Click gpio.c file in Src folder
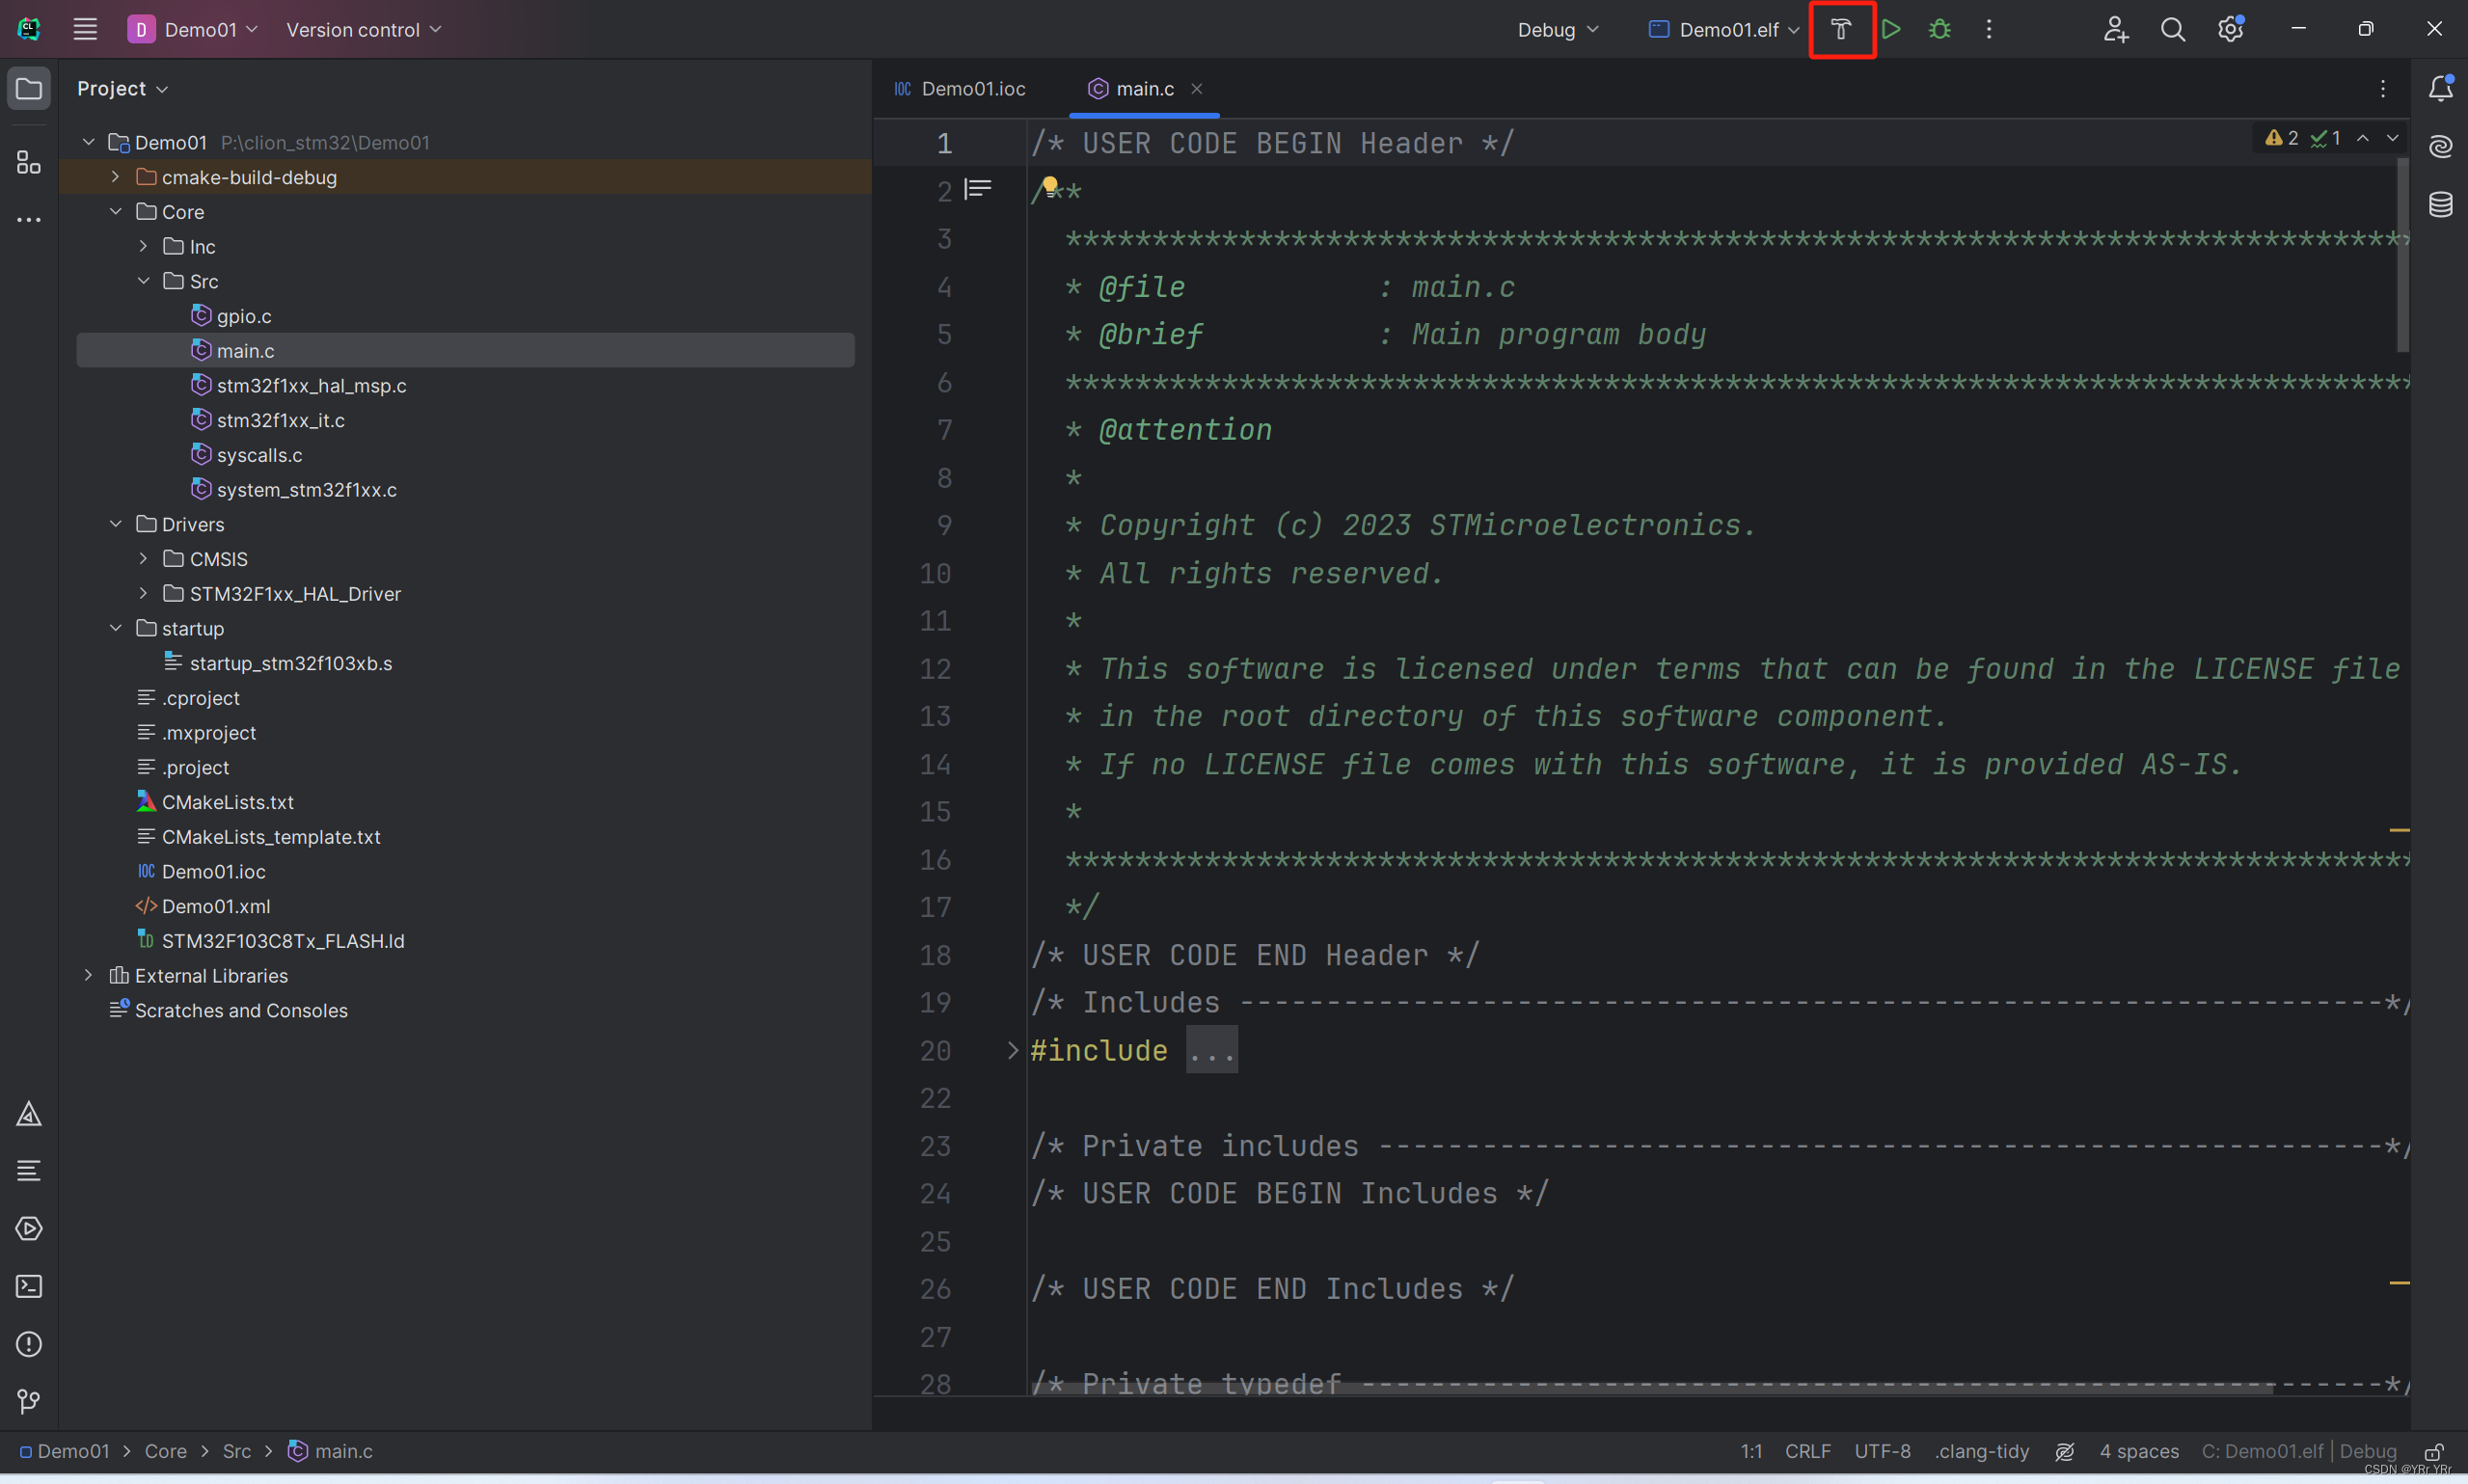 tap(247, 315)
